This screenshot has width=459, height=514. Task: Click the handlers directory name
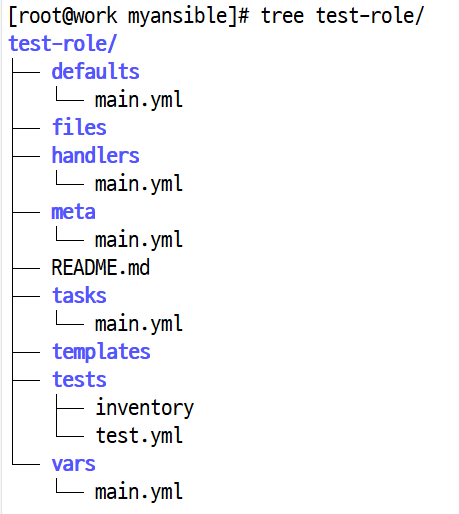tap(95, 155)
